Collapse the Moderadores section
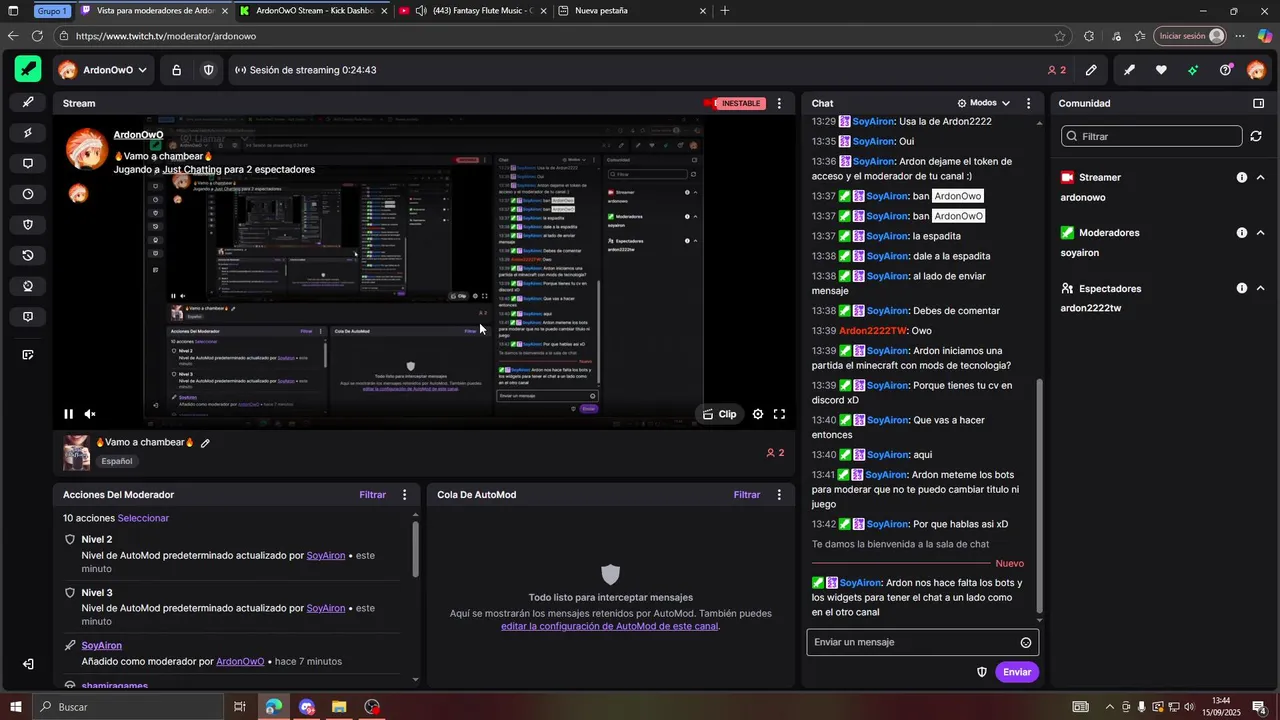 click(x=1260, y=233)
